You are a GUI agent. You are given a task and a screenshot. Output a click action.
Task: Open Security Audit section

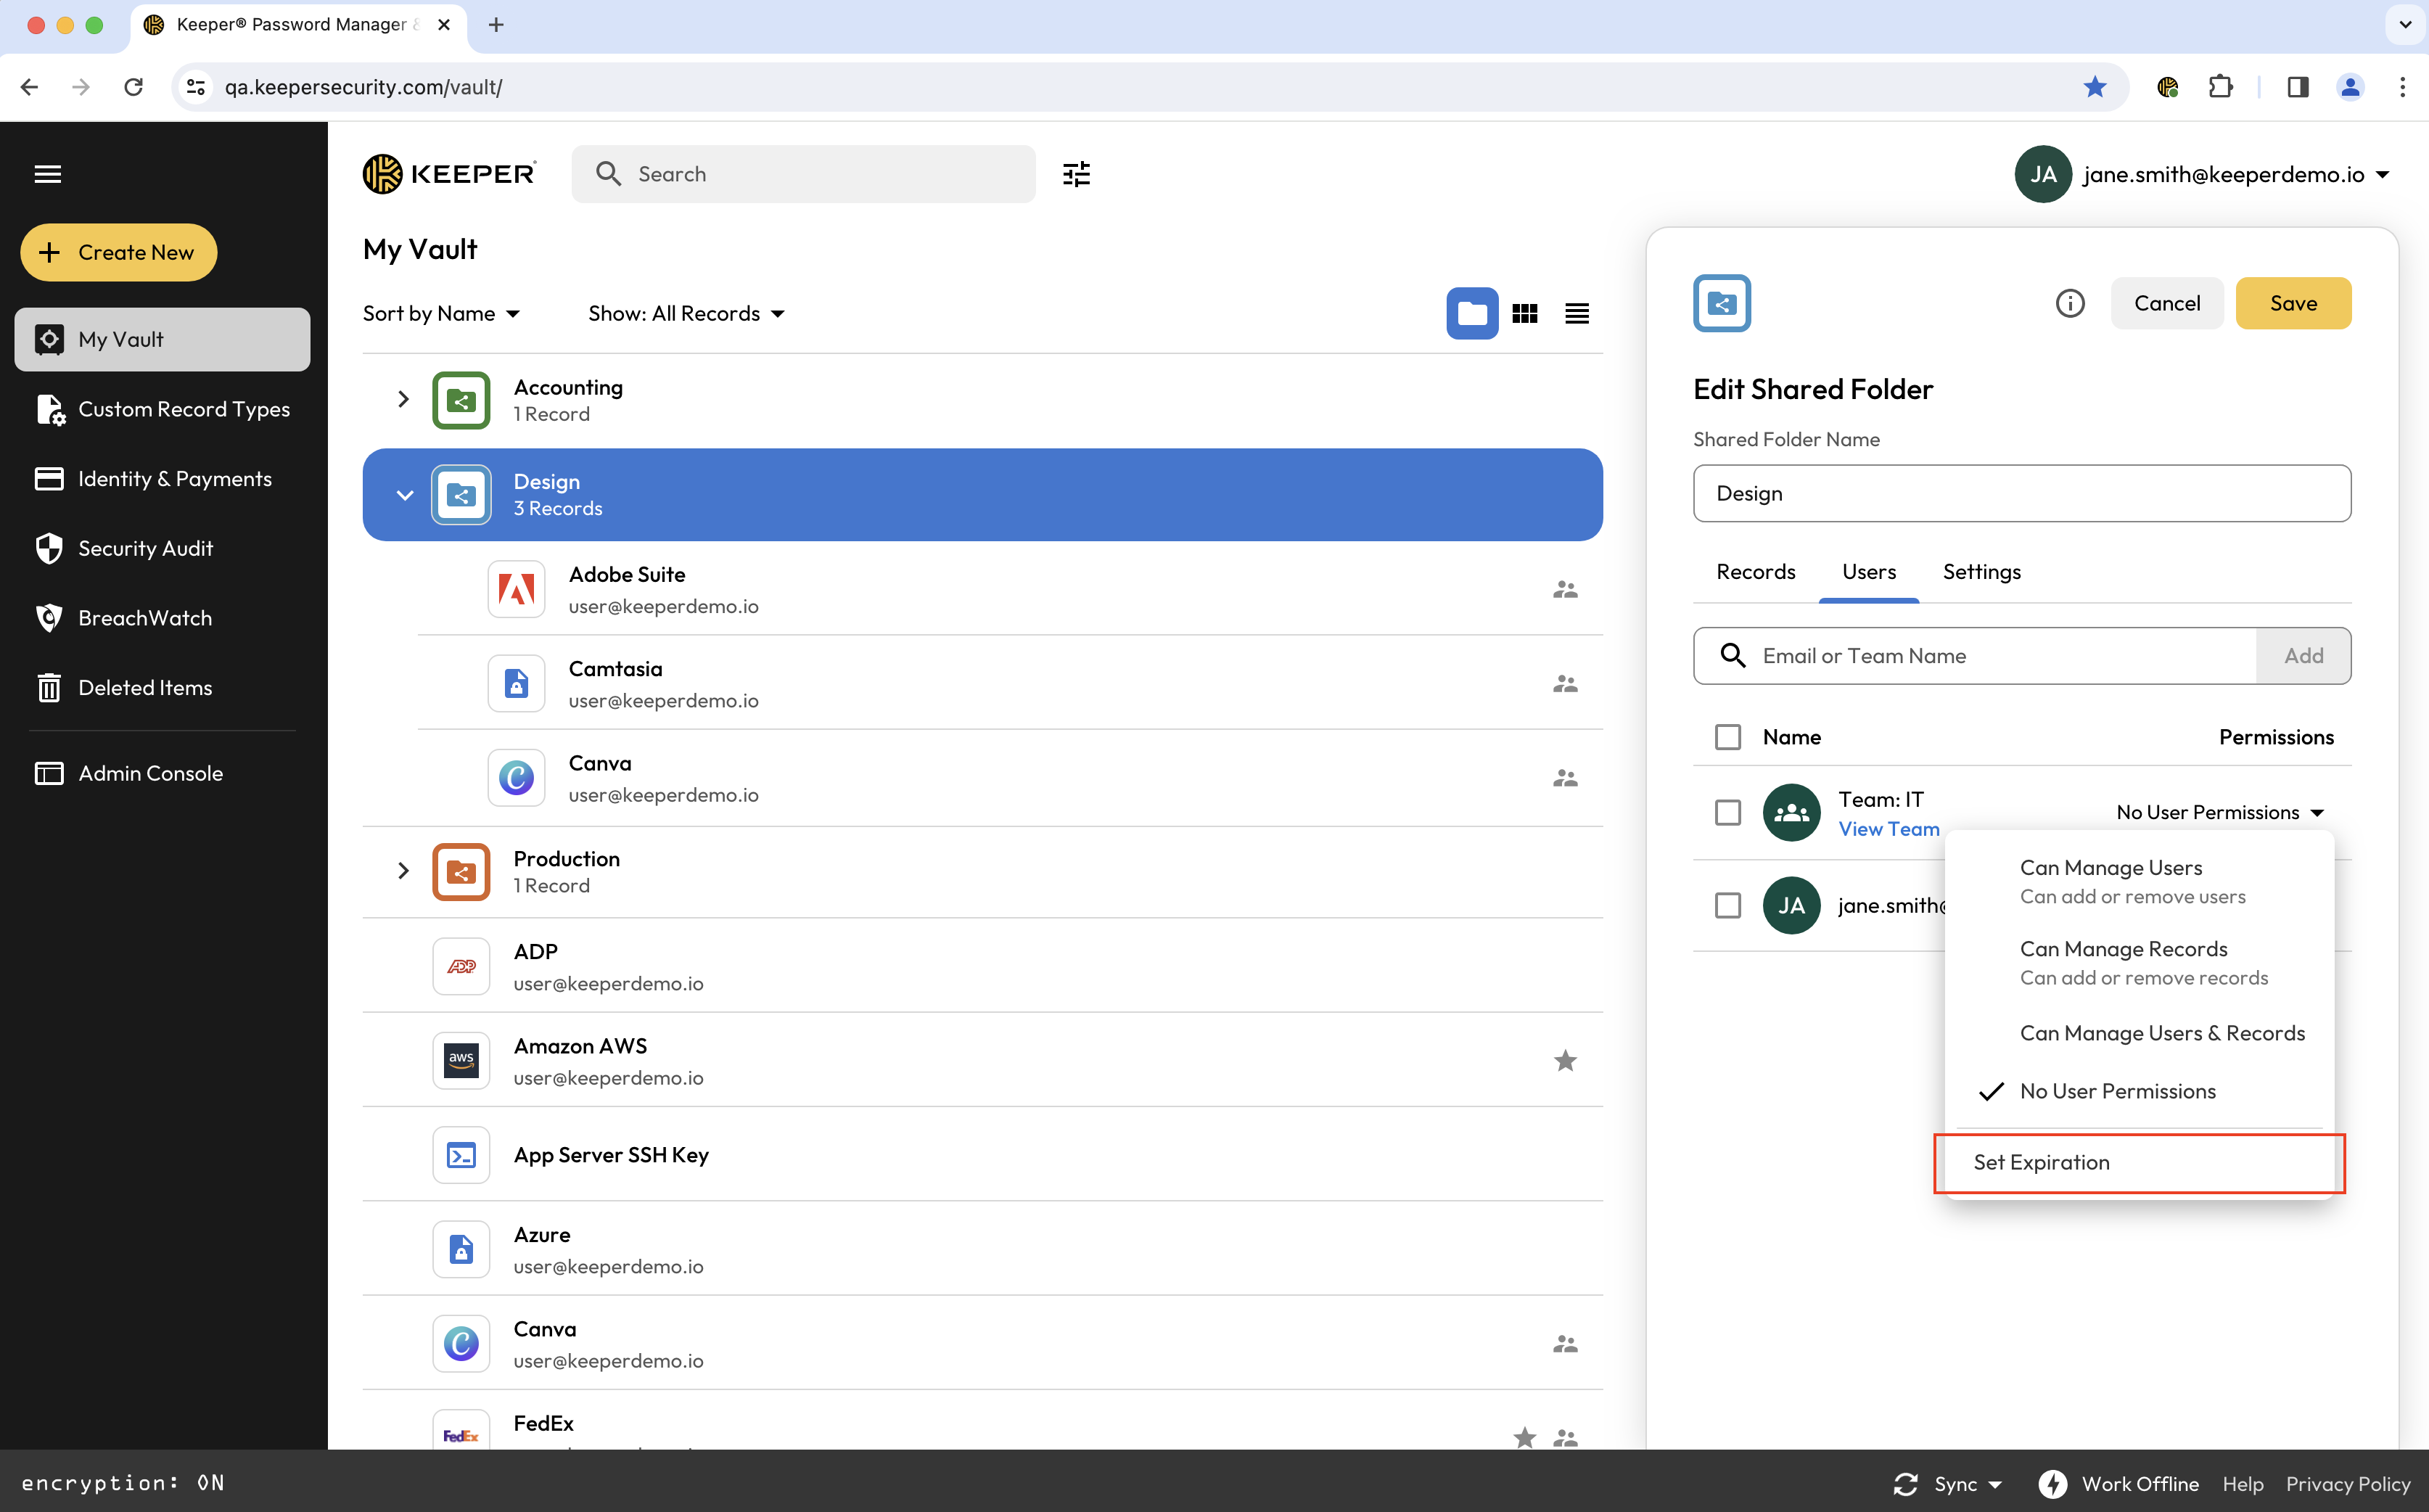tap(145, 548)
